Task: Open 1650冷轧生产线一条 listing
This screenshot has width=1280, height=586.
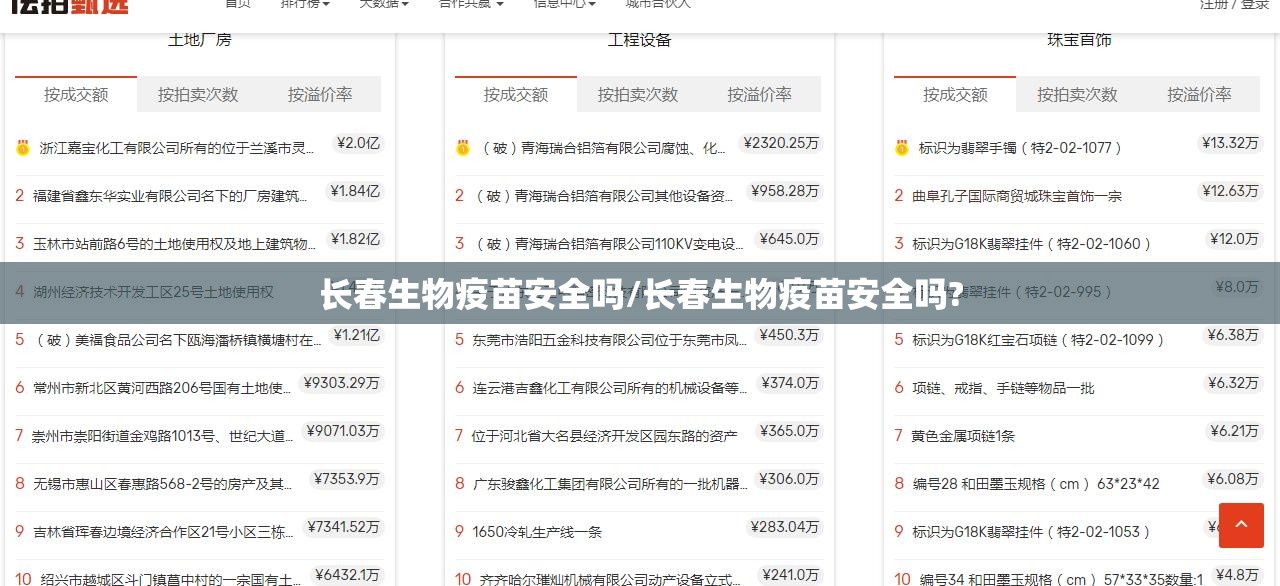Action: 537,532
